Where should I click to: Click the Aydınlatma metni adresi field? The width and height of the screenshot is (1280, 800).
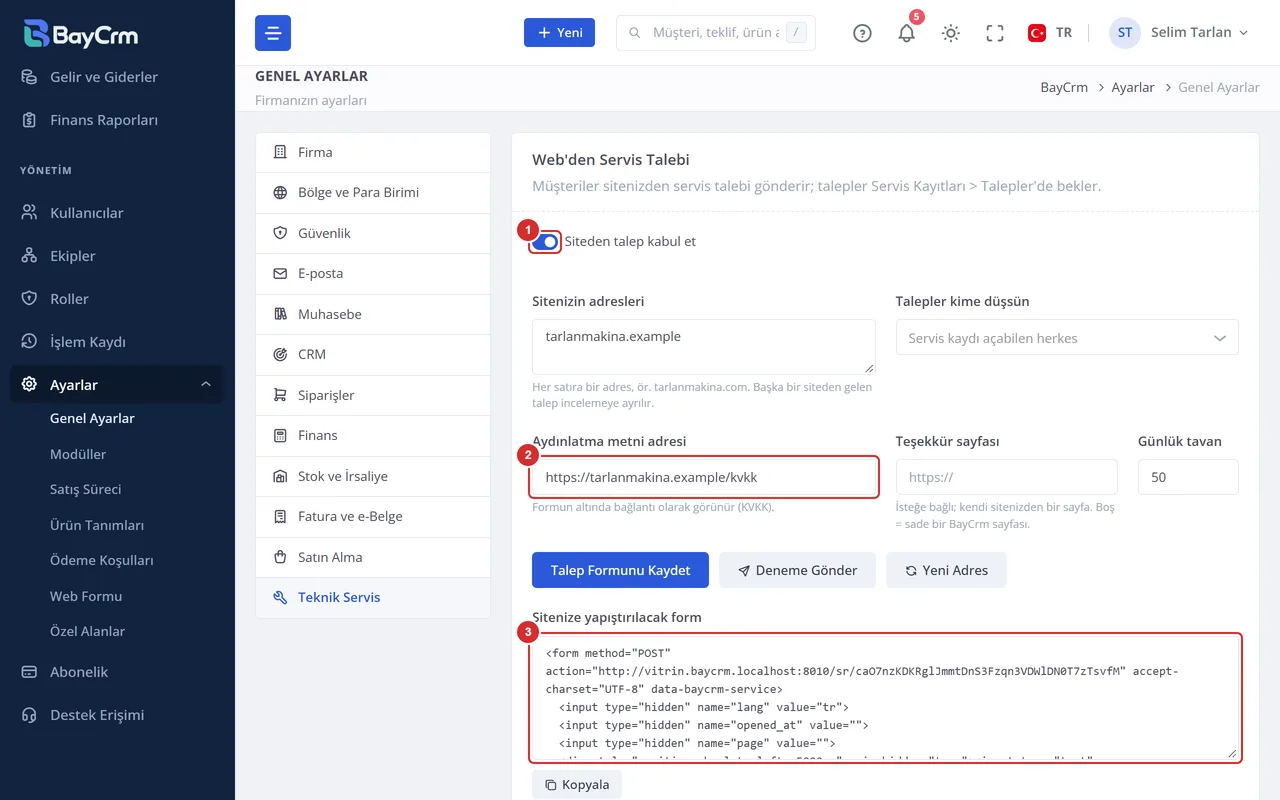[x=704, y=477]
